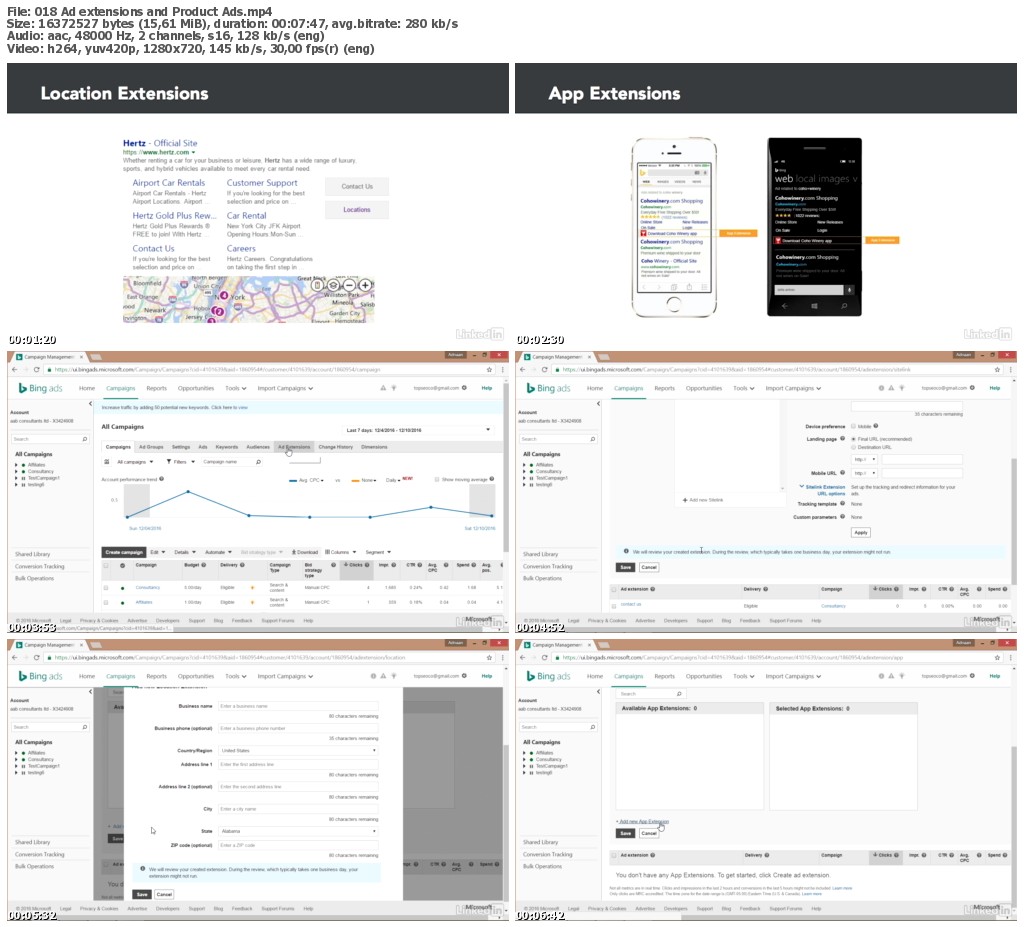Viewport: 1024px width, 927px height.
Task: Click Mobile URL help icon in 00:04:52 frame
Action: click(842, 472)
